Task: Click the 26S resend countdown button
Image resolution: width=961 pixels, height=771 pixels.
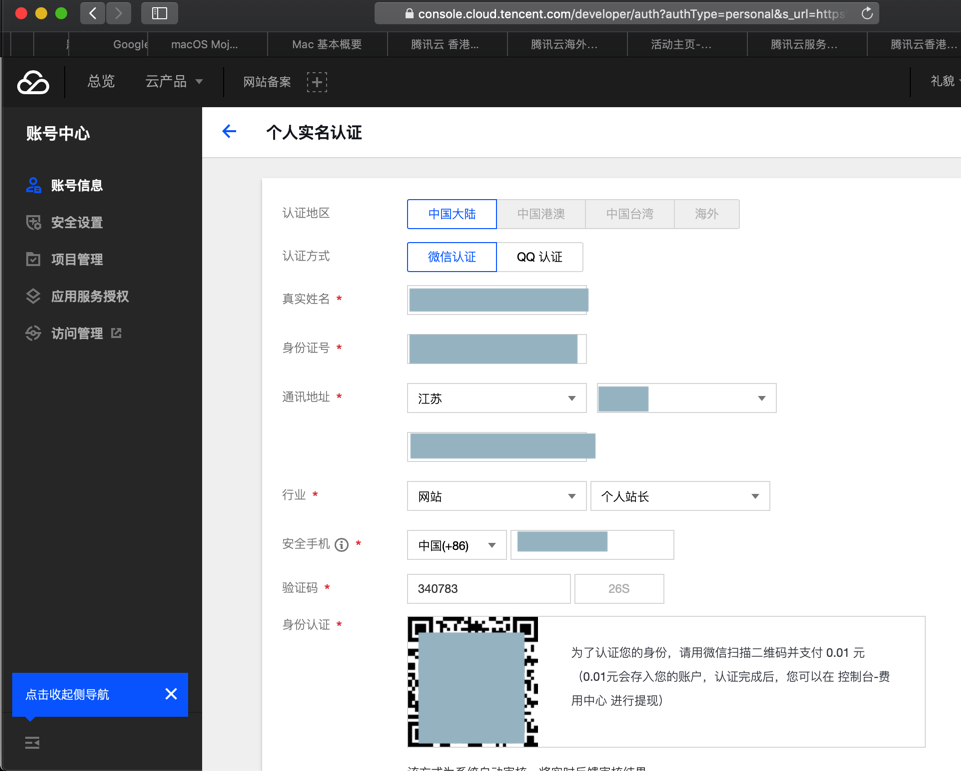Action: tap(619, 588)
